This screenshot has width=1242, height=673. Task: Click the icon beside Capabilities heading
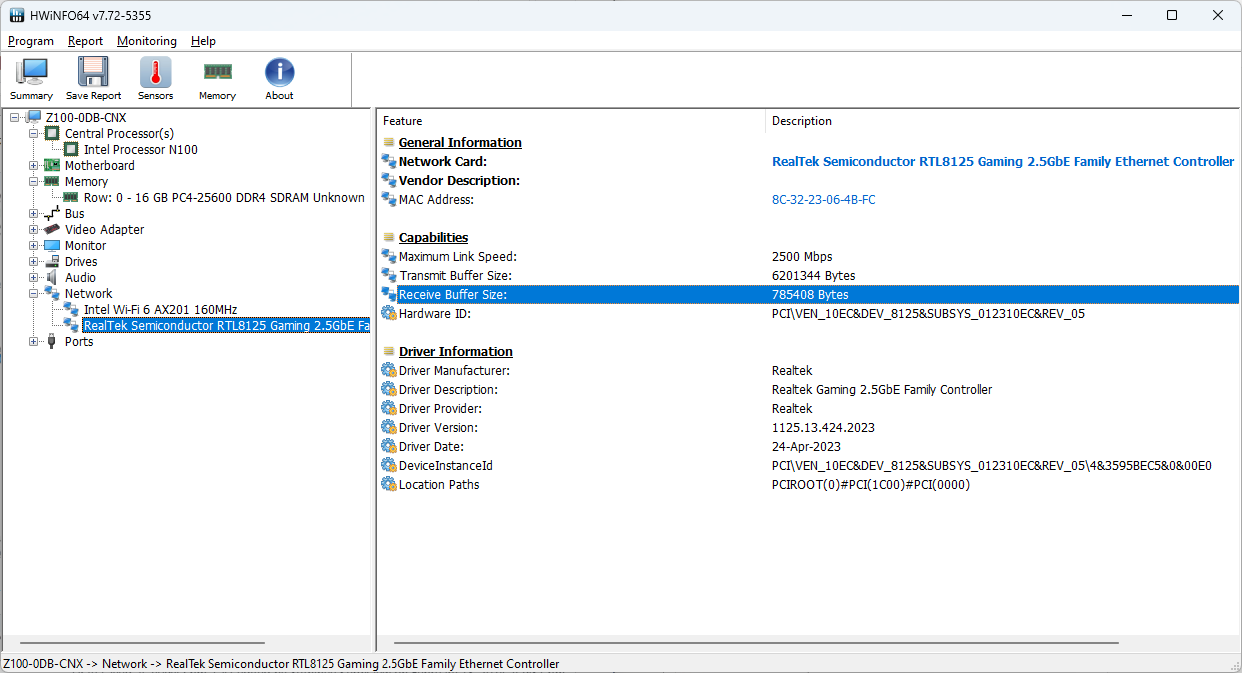389,237
